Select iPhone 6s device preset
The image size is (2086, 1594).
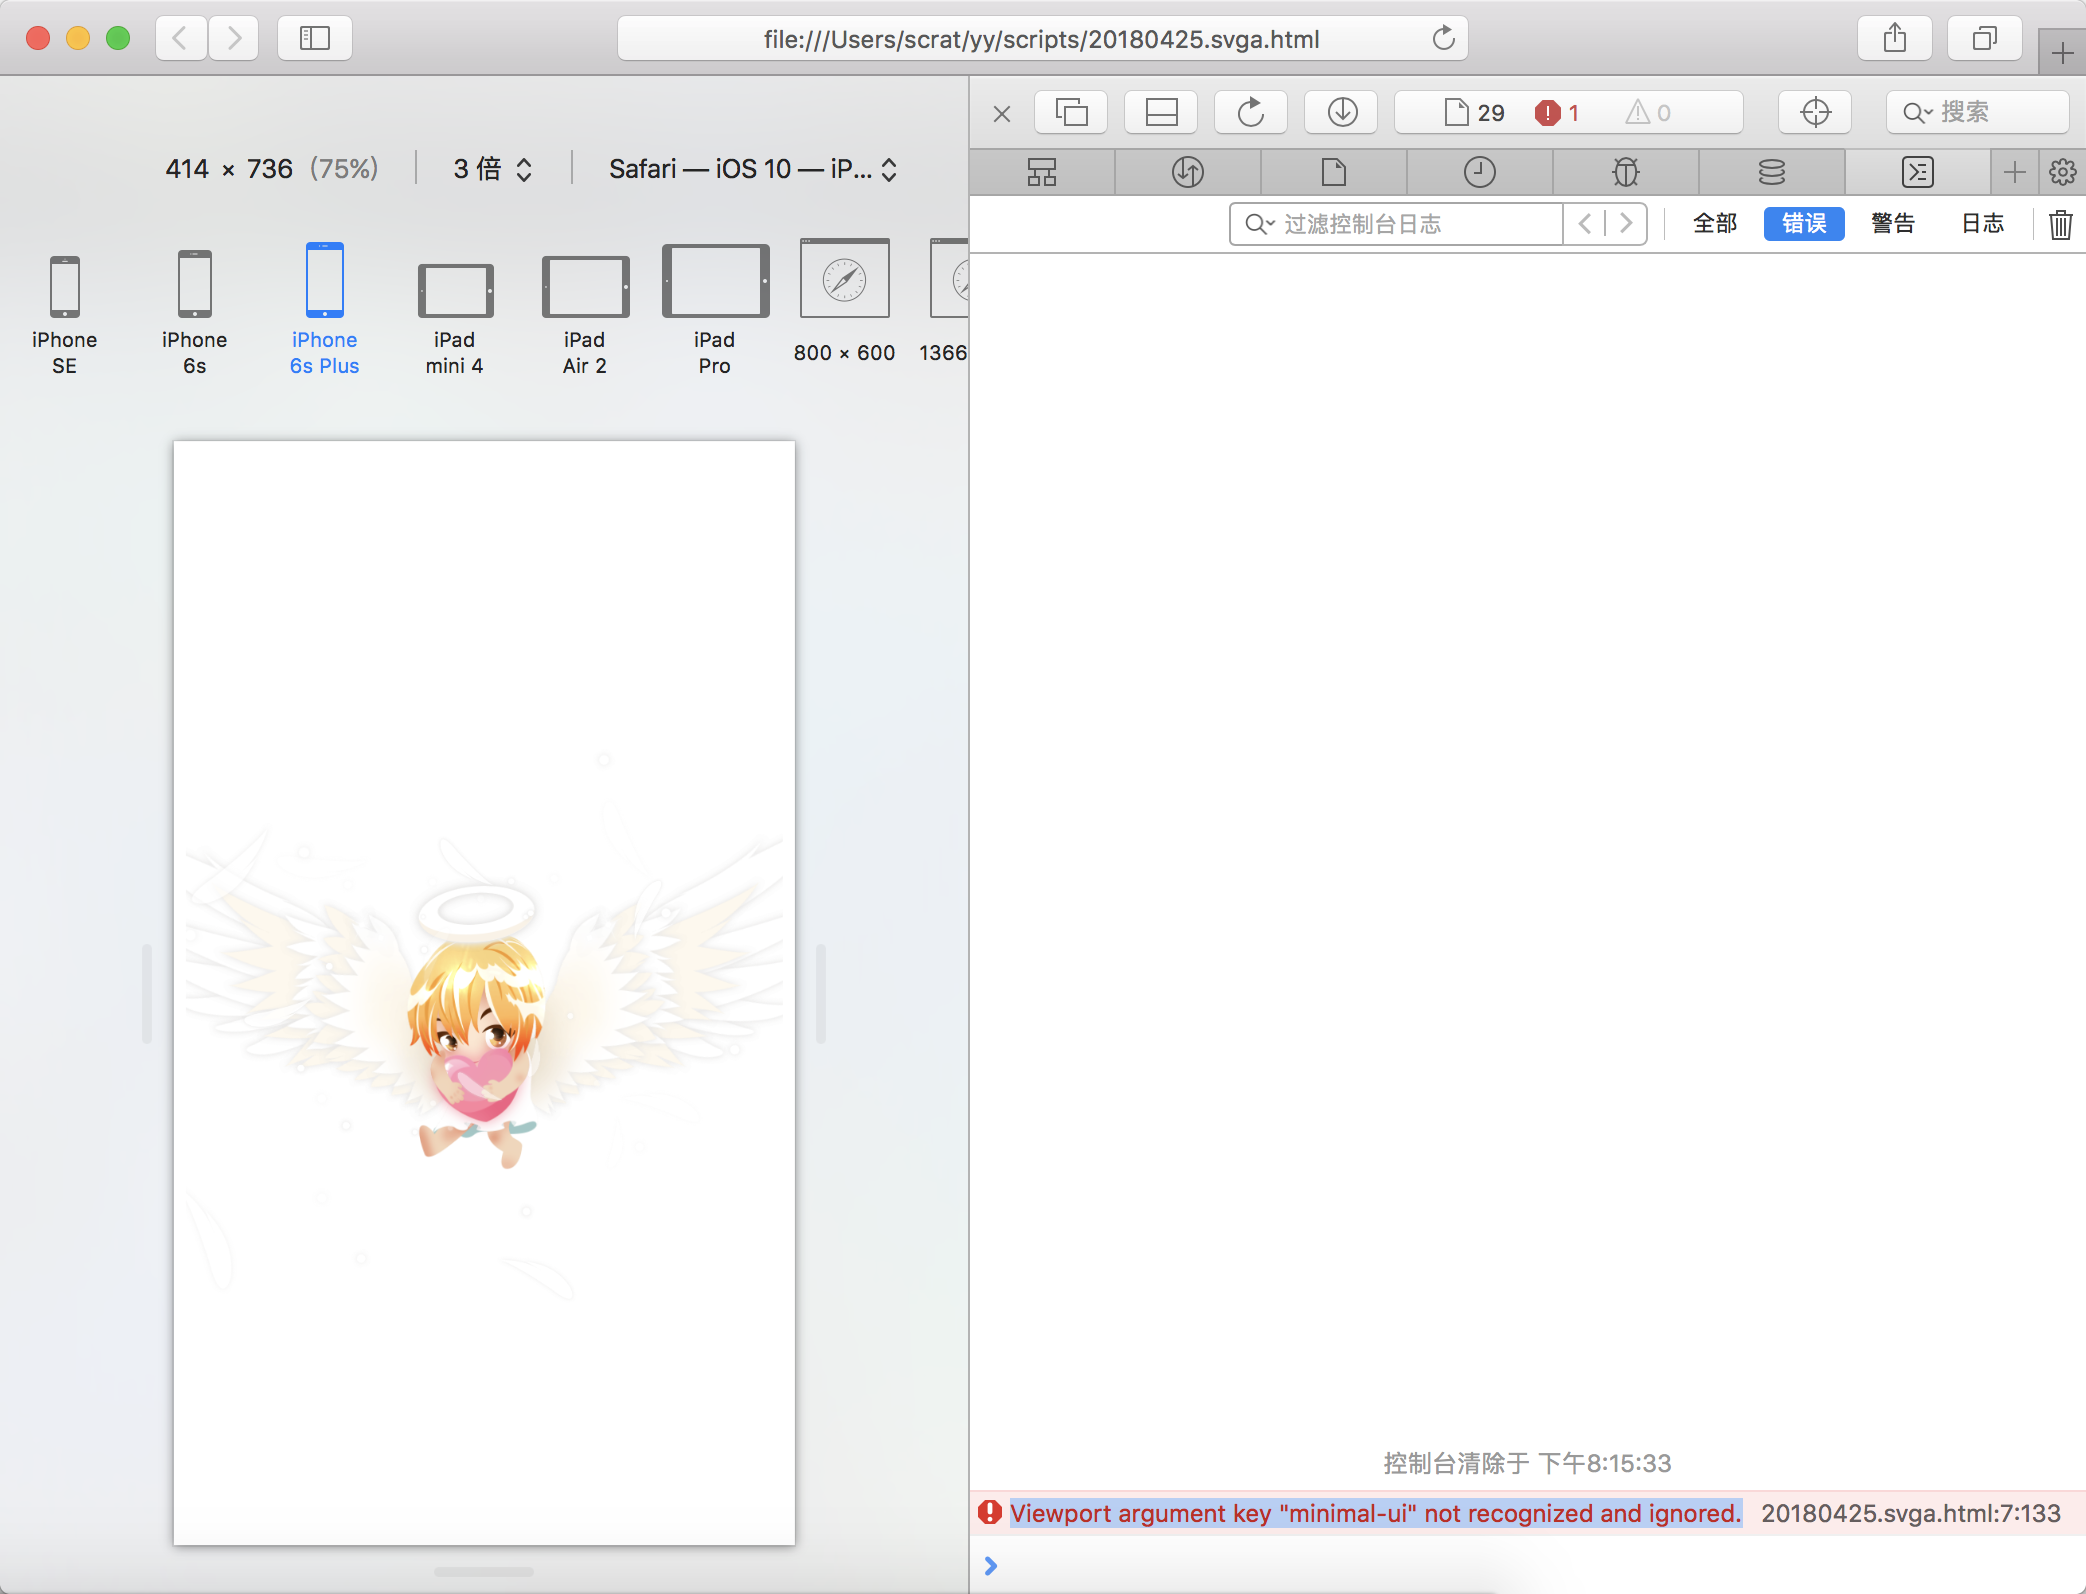tap(194, 313)
